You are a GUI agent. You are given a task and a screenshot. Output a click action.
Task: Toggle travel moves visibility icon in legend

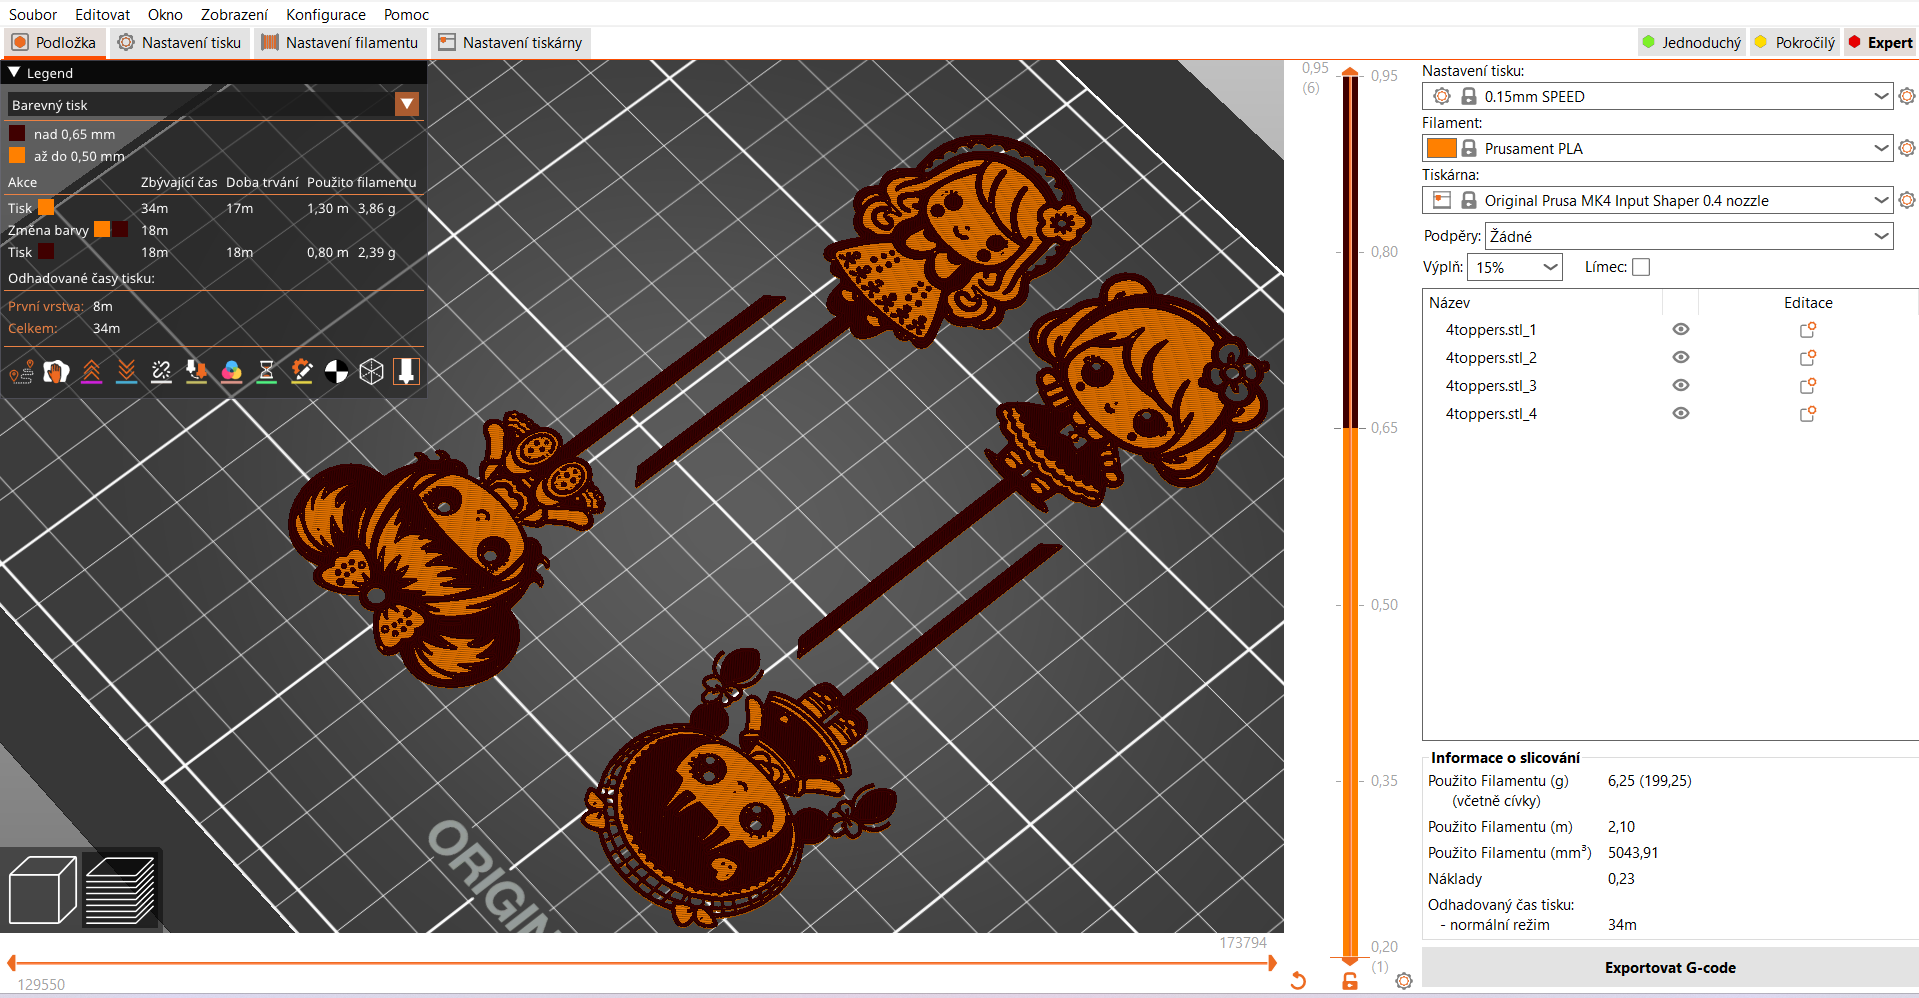coord(21,372)
